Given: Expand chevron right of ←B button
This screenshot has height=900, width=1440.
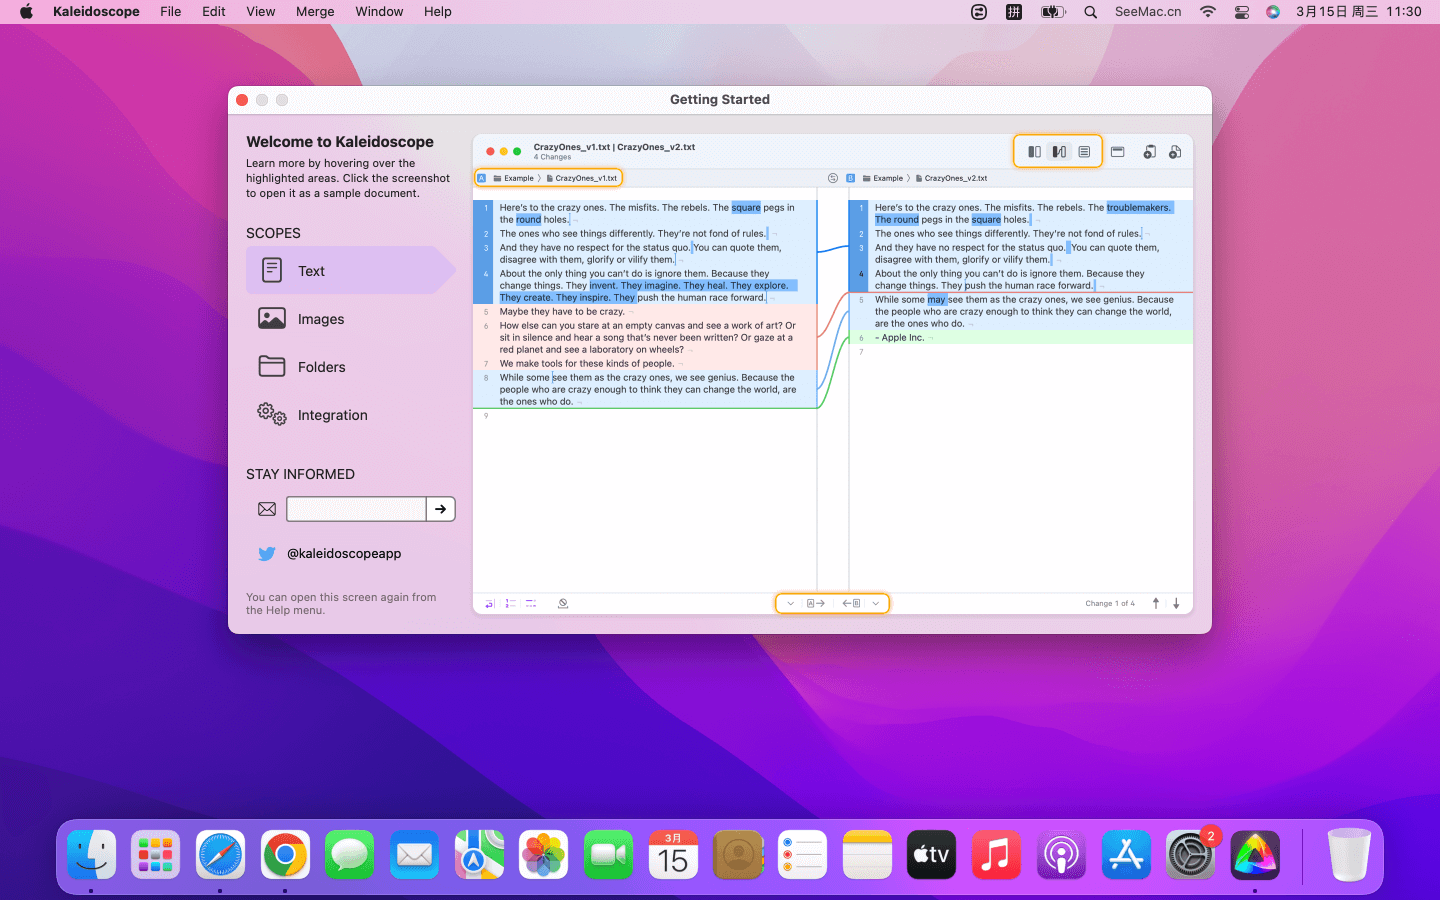Looking at the screenshot, I should point(876,603).
